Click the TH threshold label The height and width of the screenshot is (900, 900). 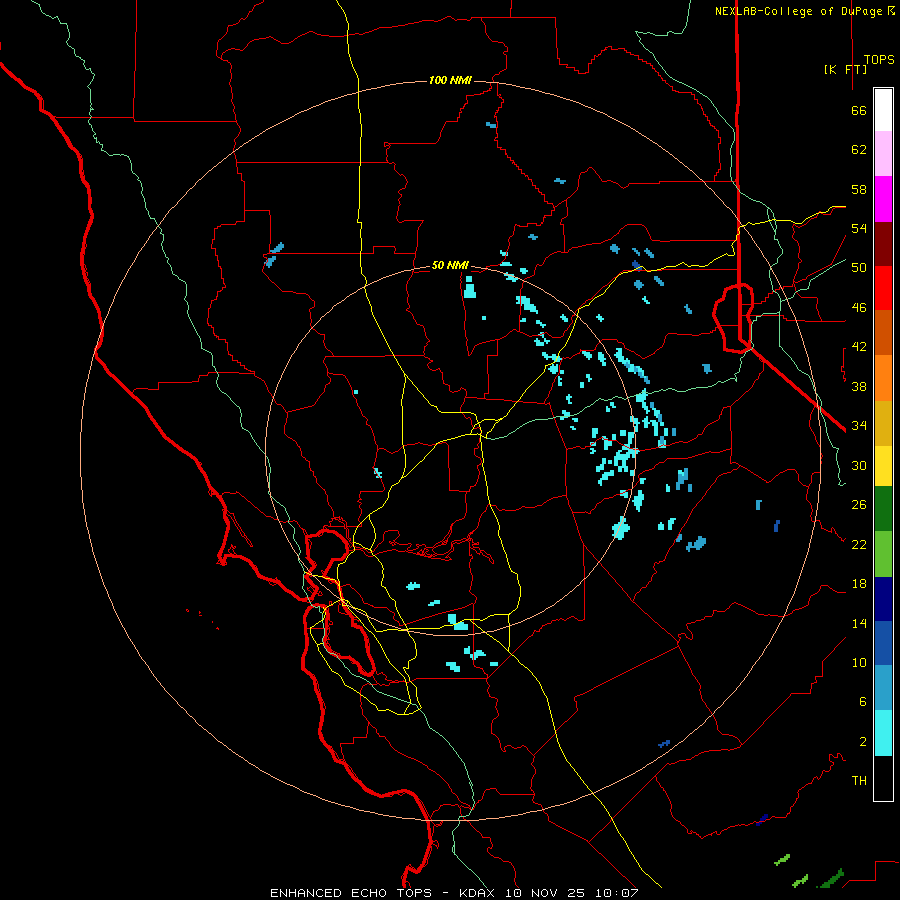(859, 781)
